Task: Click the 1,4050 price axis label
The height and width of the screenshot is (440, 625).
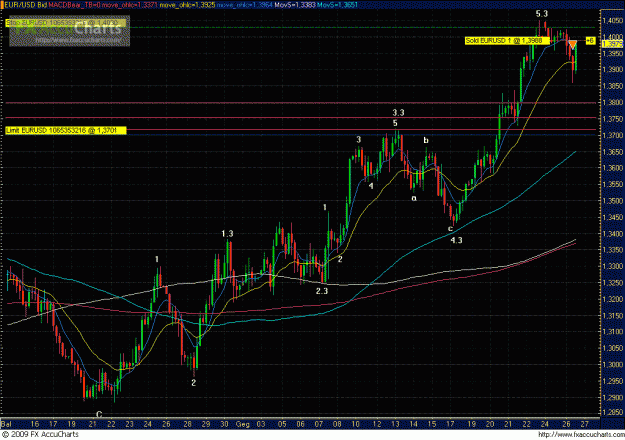Action: (612, 21)
